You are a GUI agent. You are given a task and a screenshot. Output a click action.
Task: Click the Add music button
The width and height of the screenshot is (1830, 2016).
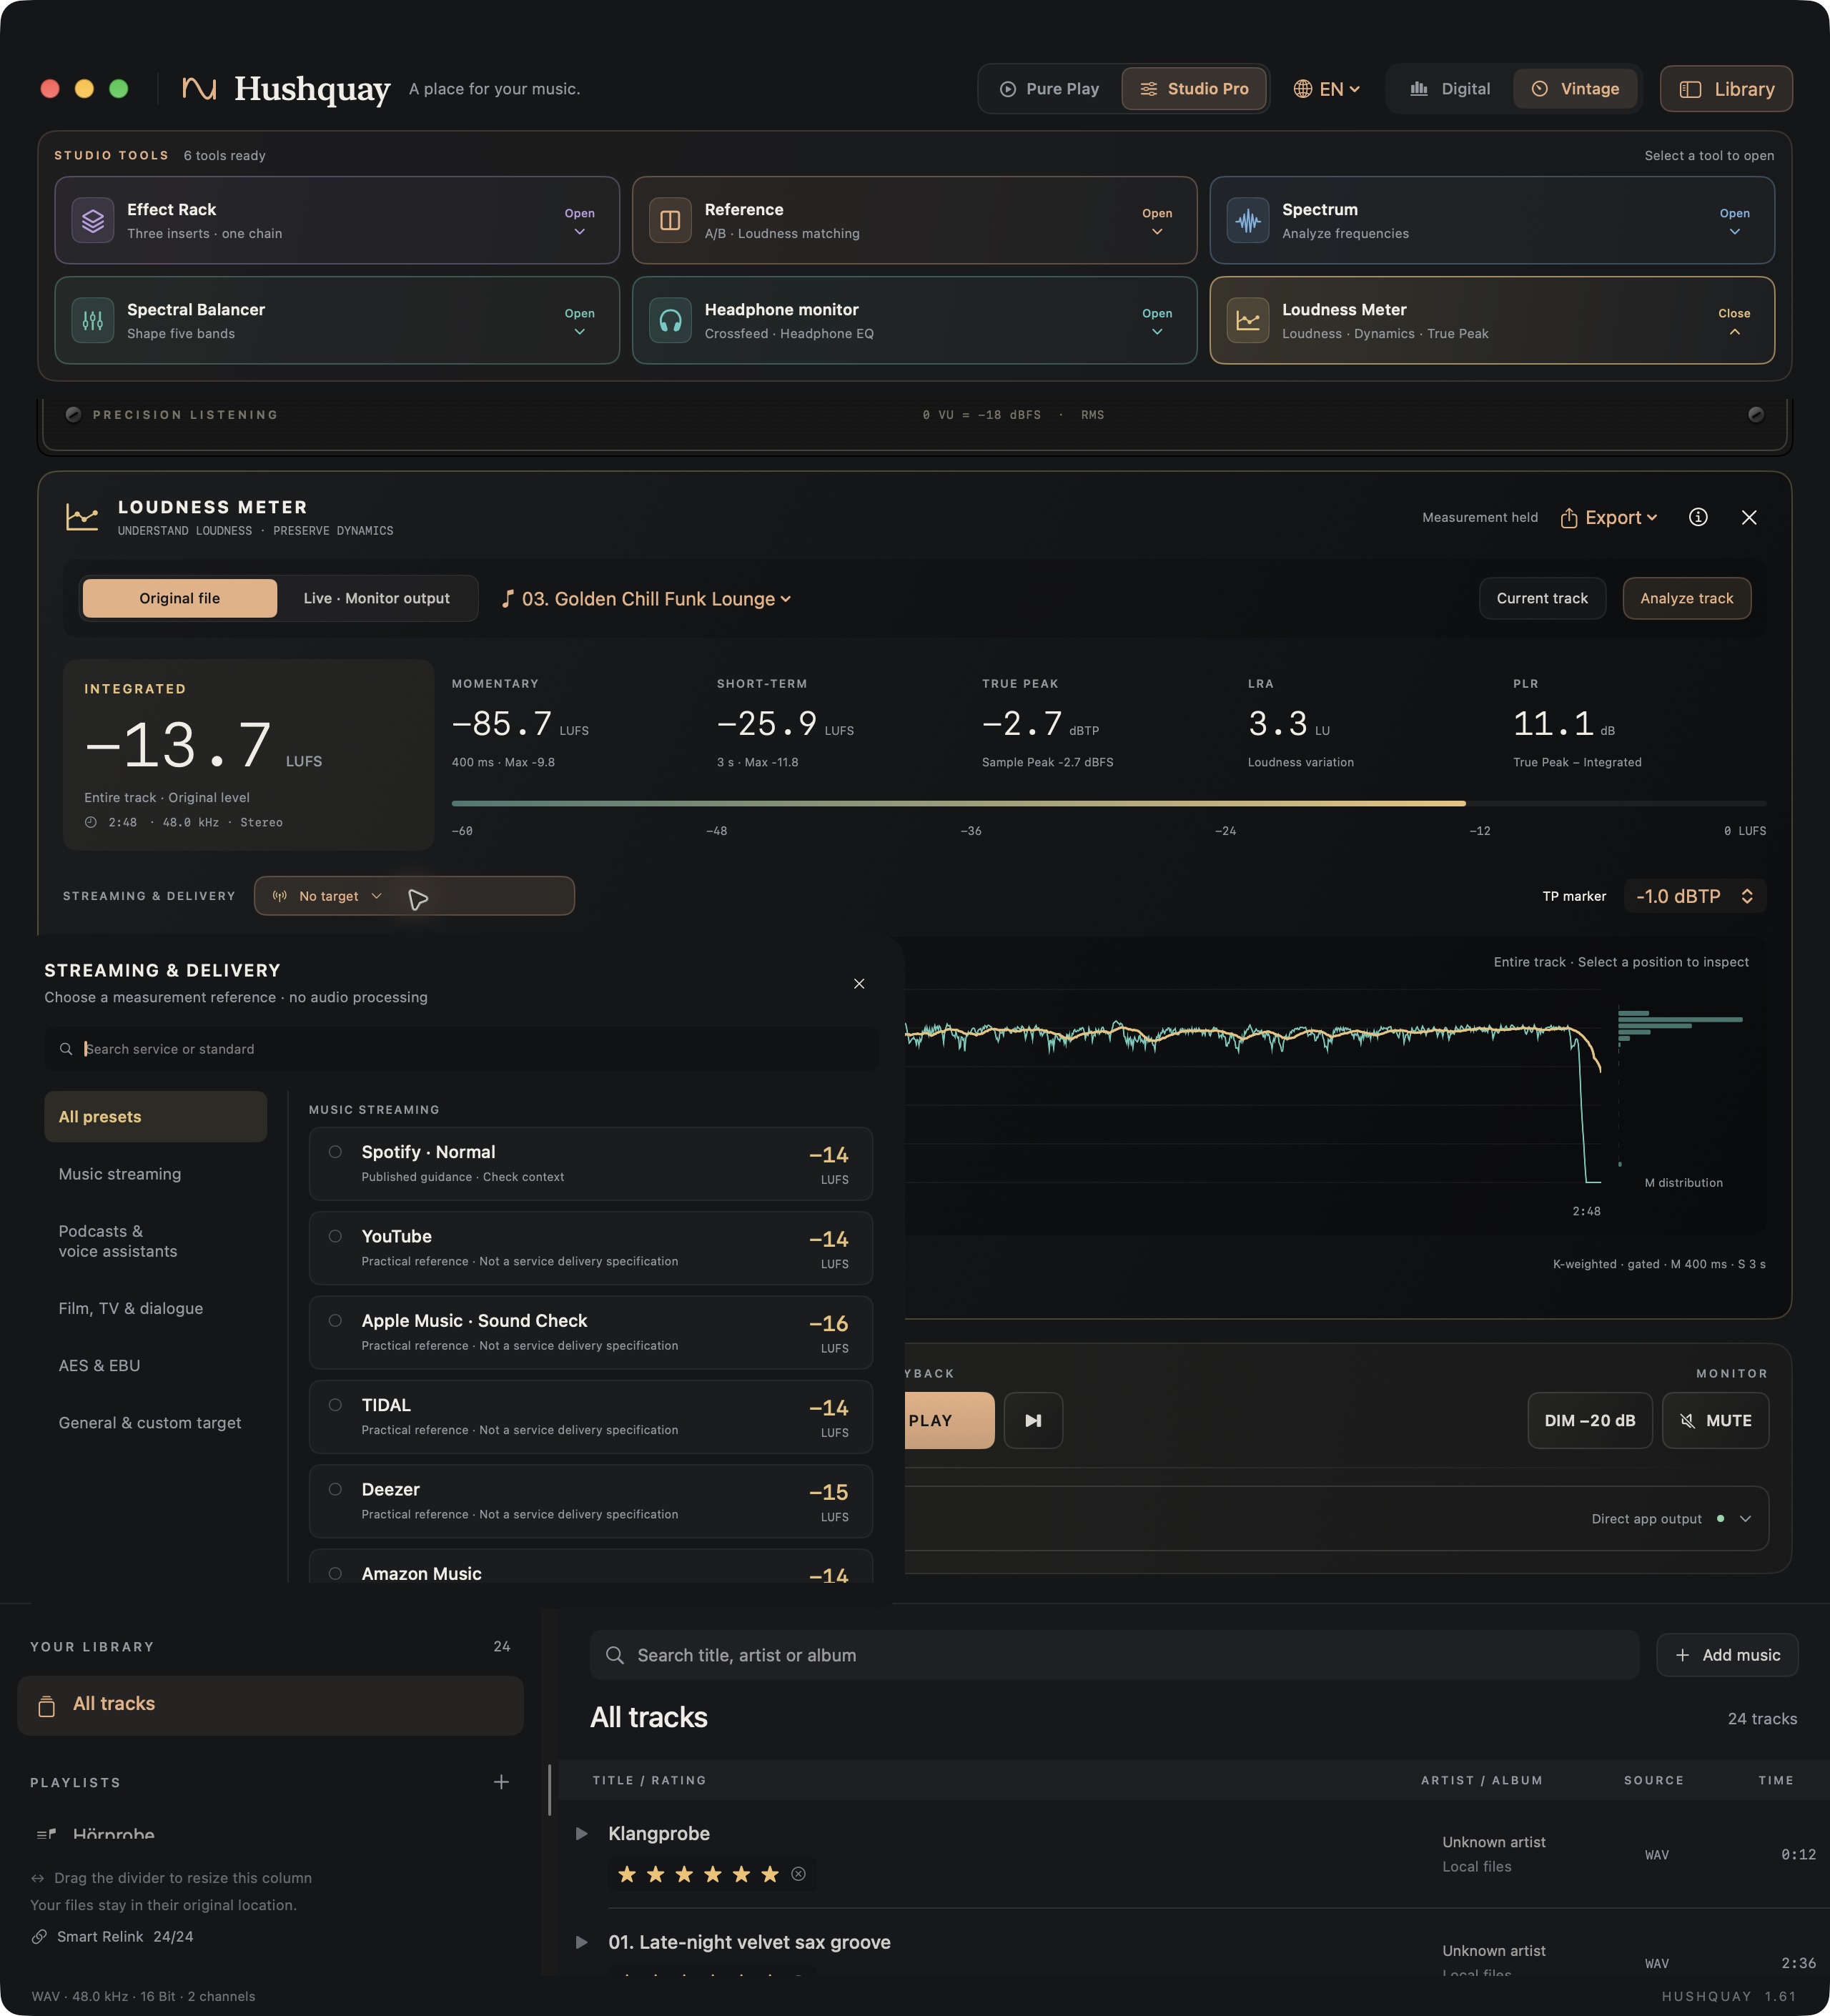pyautogui.click(x=1727, y=1655)
